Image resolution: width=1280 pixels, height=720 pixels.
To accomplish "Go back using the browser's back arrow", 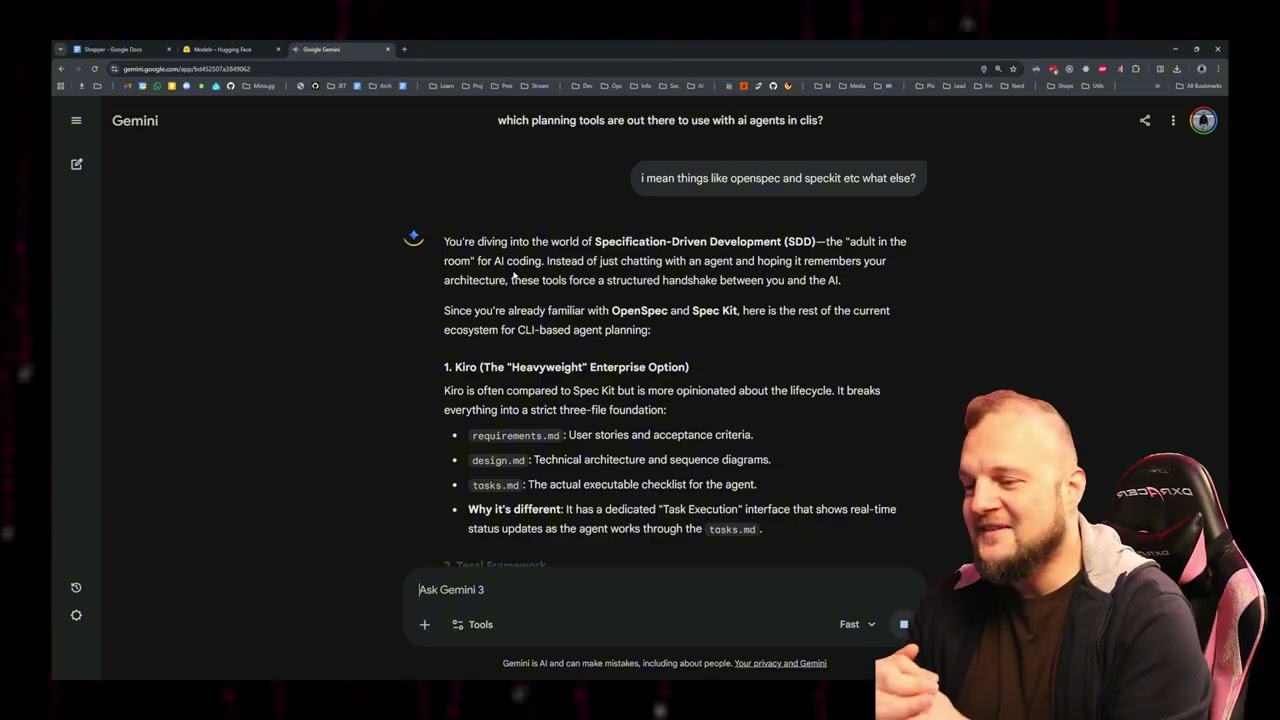I will (62, 69).
